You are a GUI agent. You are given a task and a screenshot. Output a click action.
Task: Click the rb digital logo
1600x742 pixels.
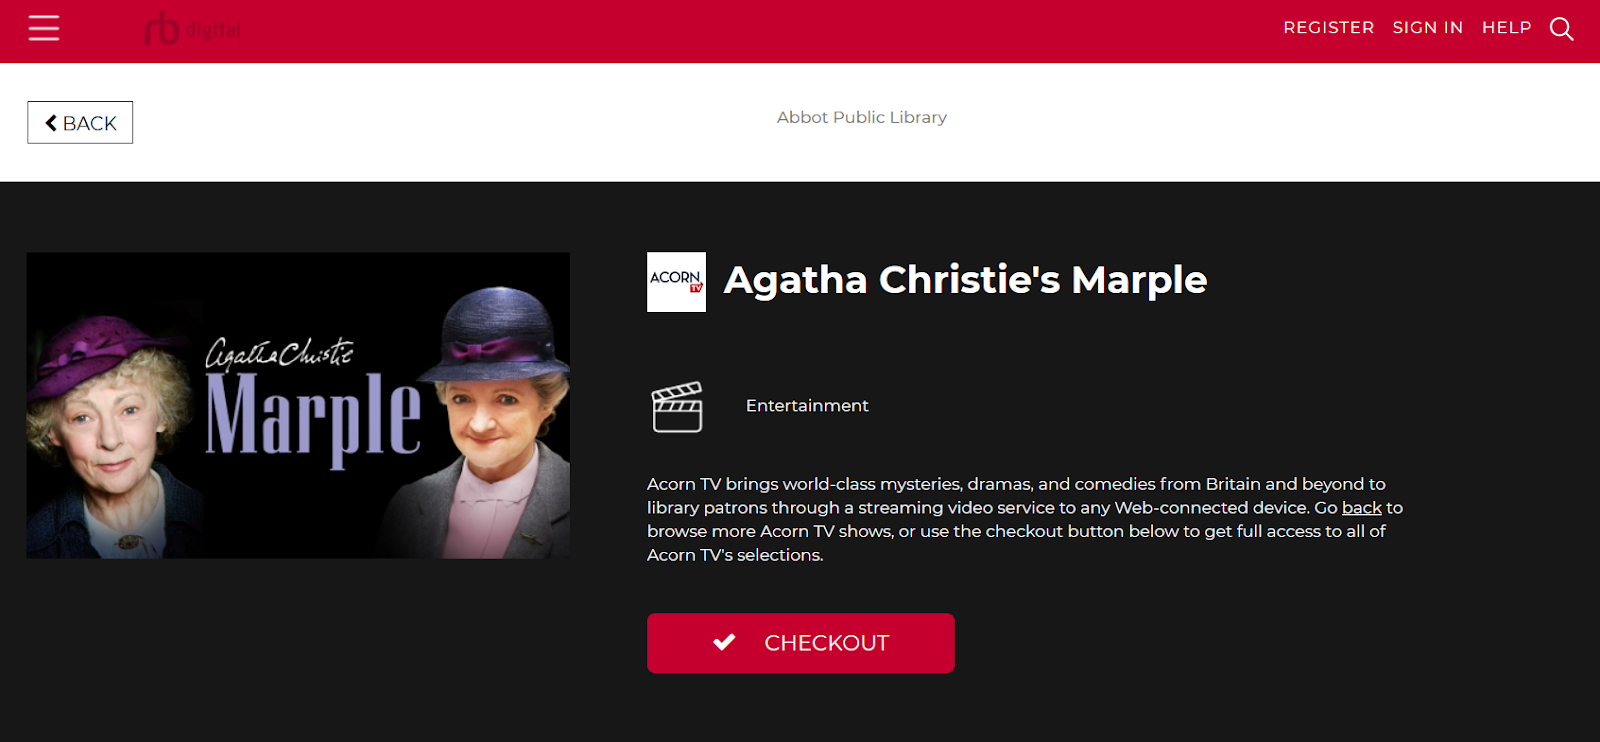[192, 29]
